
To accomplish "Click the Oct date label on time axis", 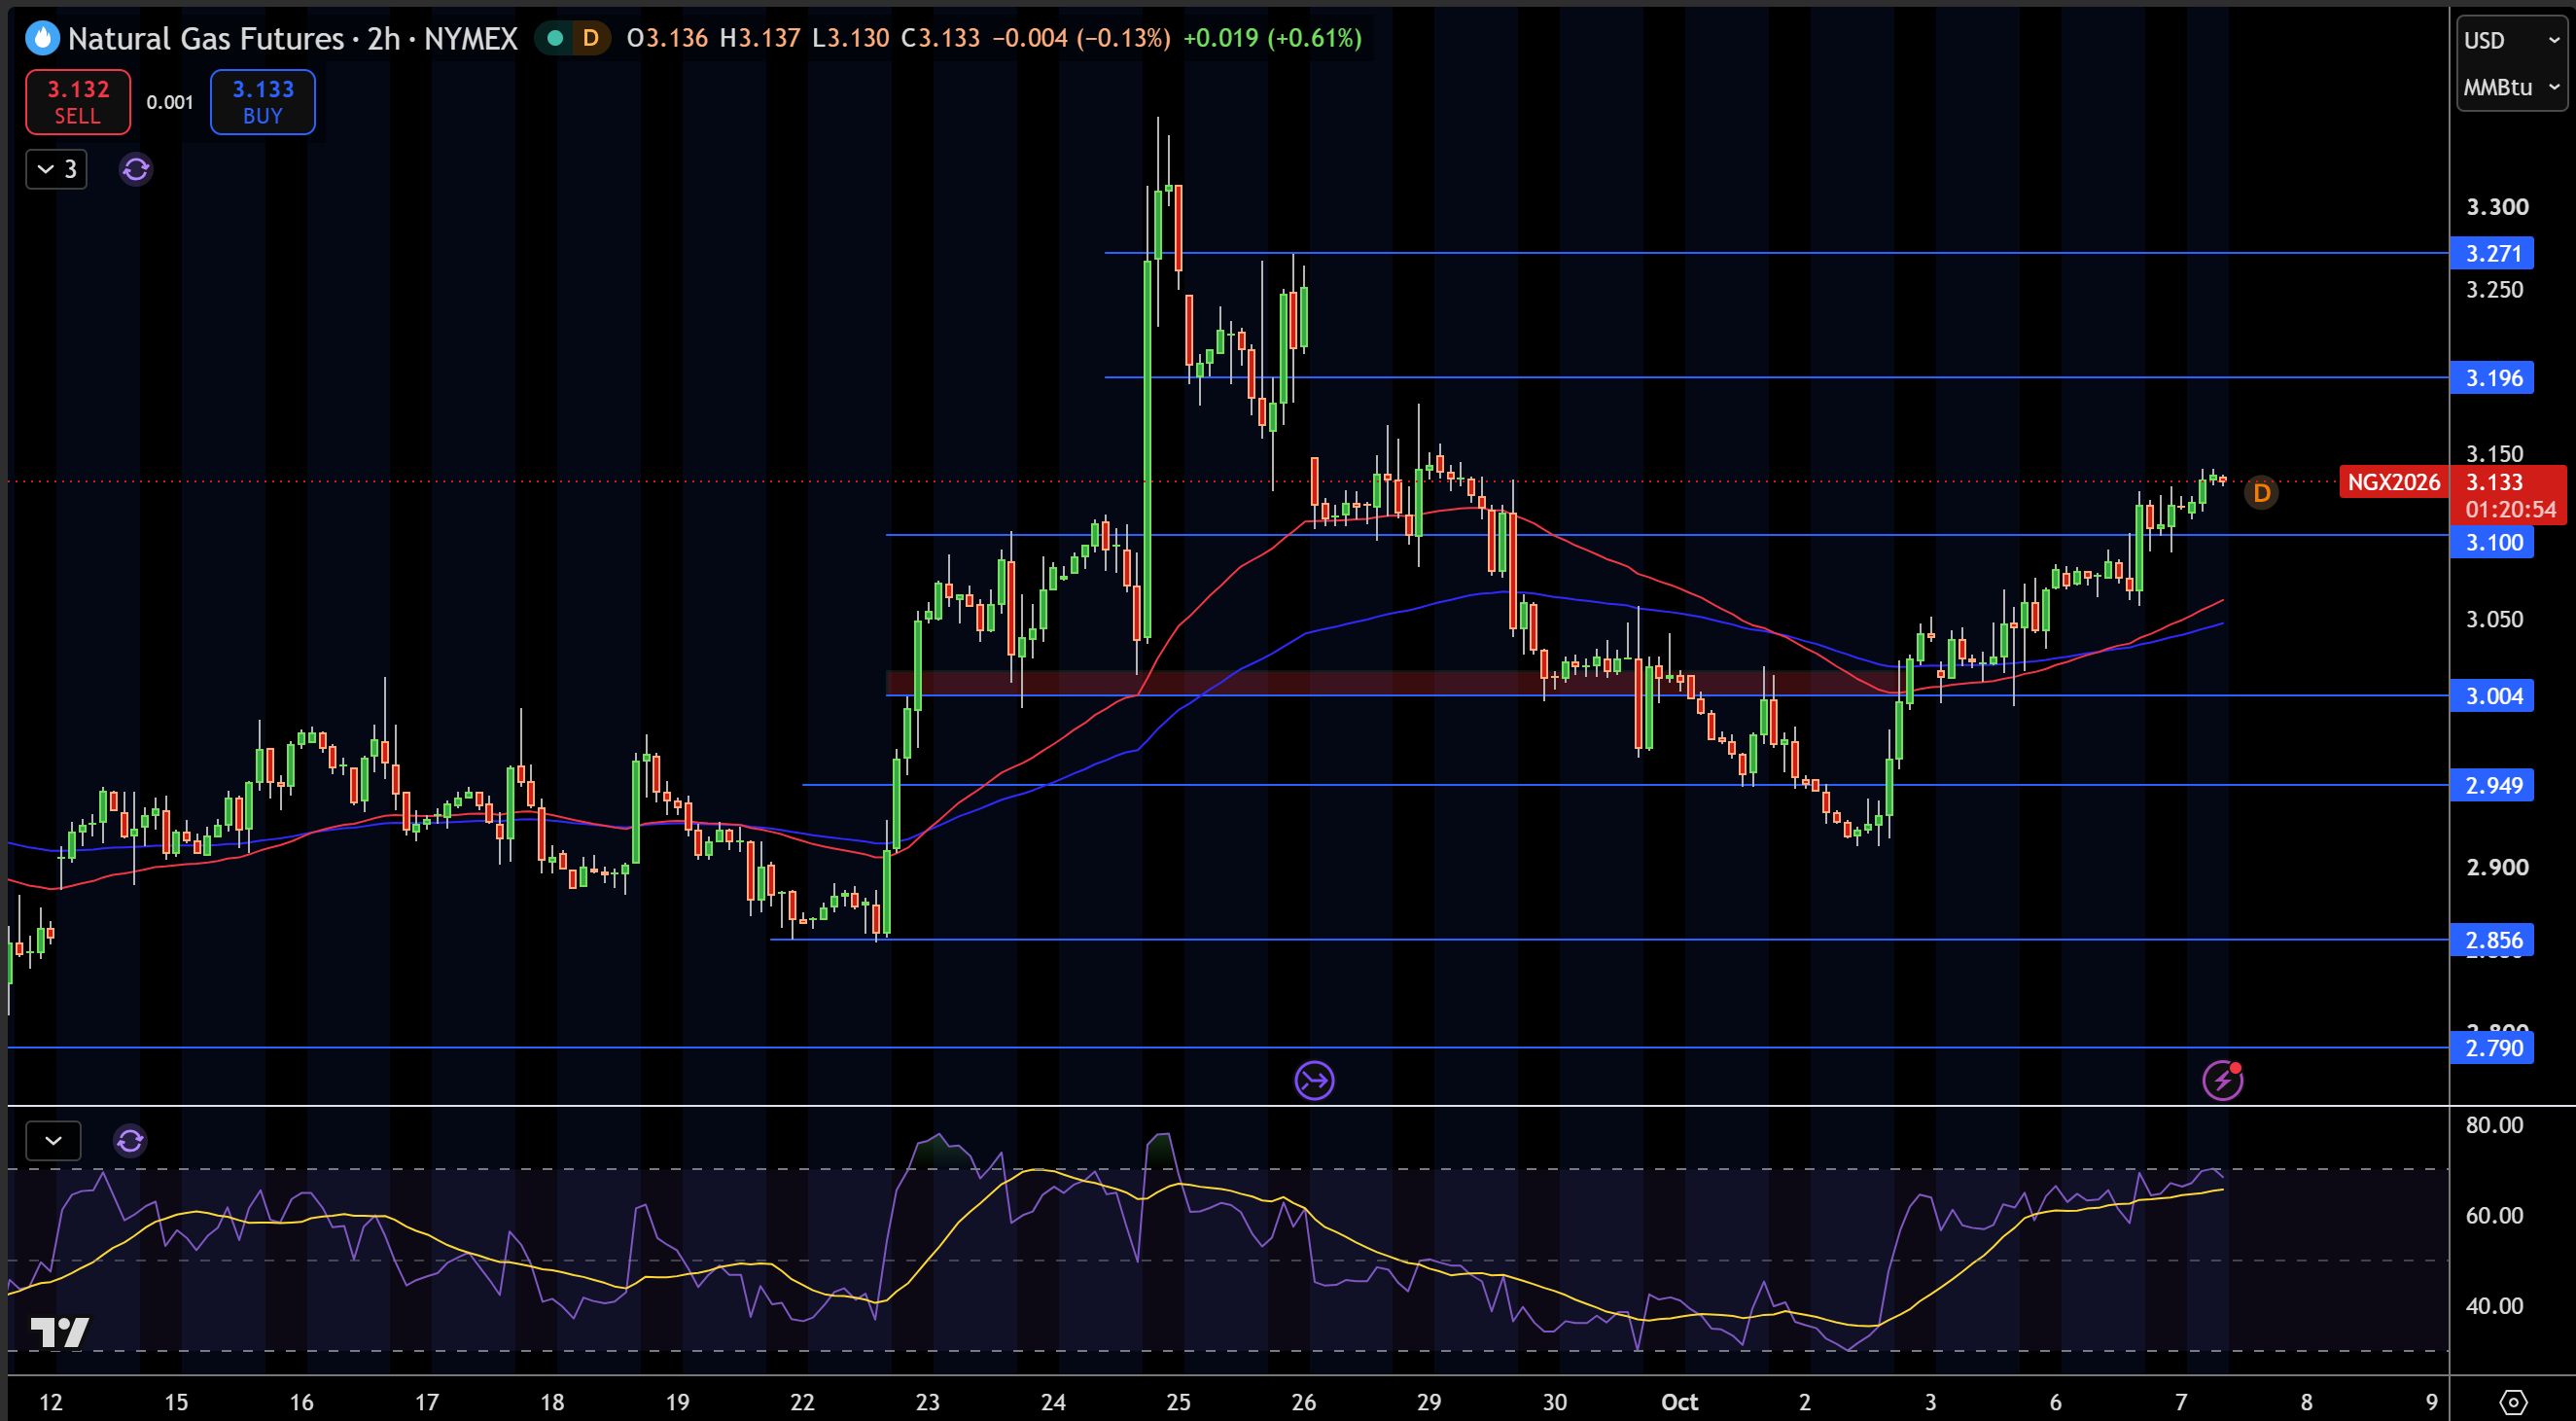I will (1679, 1402).
